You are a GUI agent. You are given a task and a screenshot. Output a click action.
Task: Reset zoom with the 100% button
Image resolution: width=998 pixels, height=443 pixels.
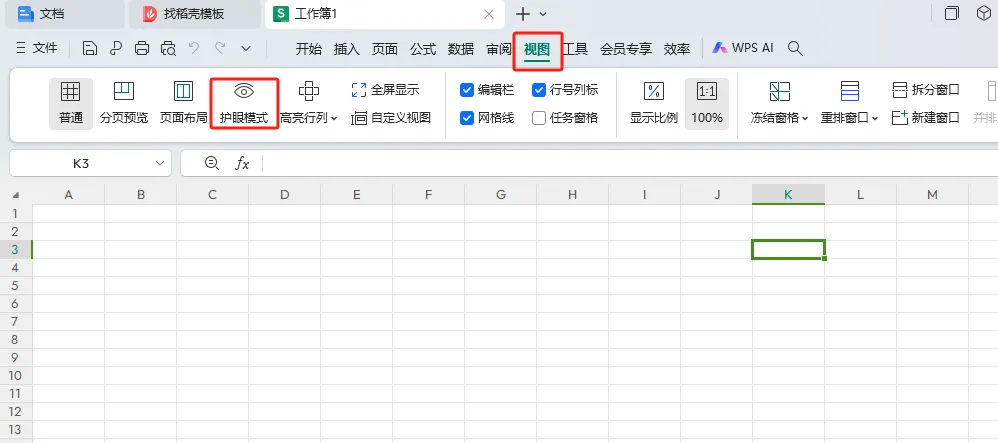pos(707,104)
